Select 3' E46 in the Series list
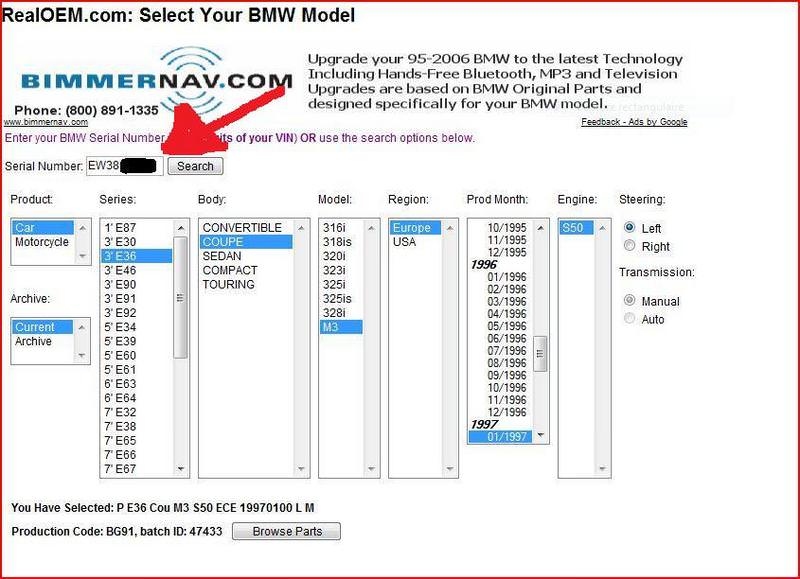 137,270
